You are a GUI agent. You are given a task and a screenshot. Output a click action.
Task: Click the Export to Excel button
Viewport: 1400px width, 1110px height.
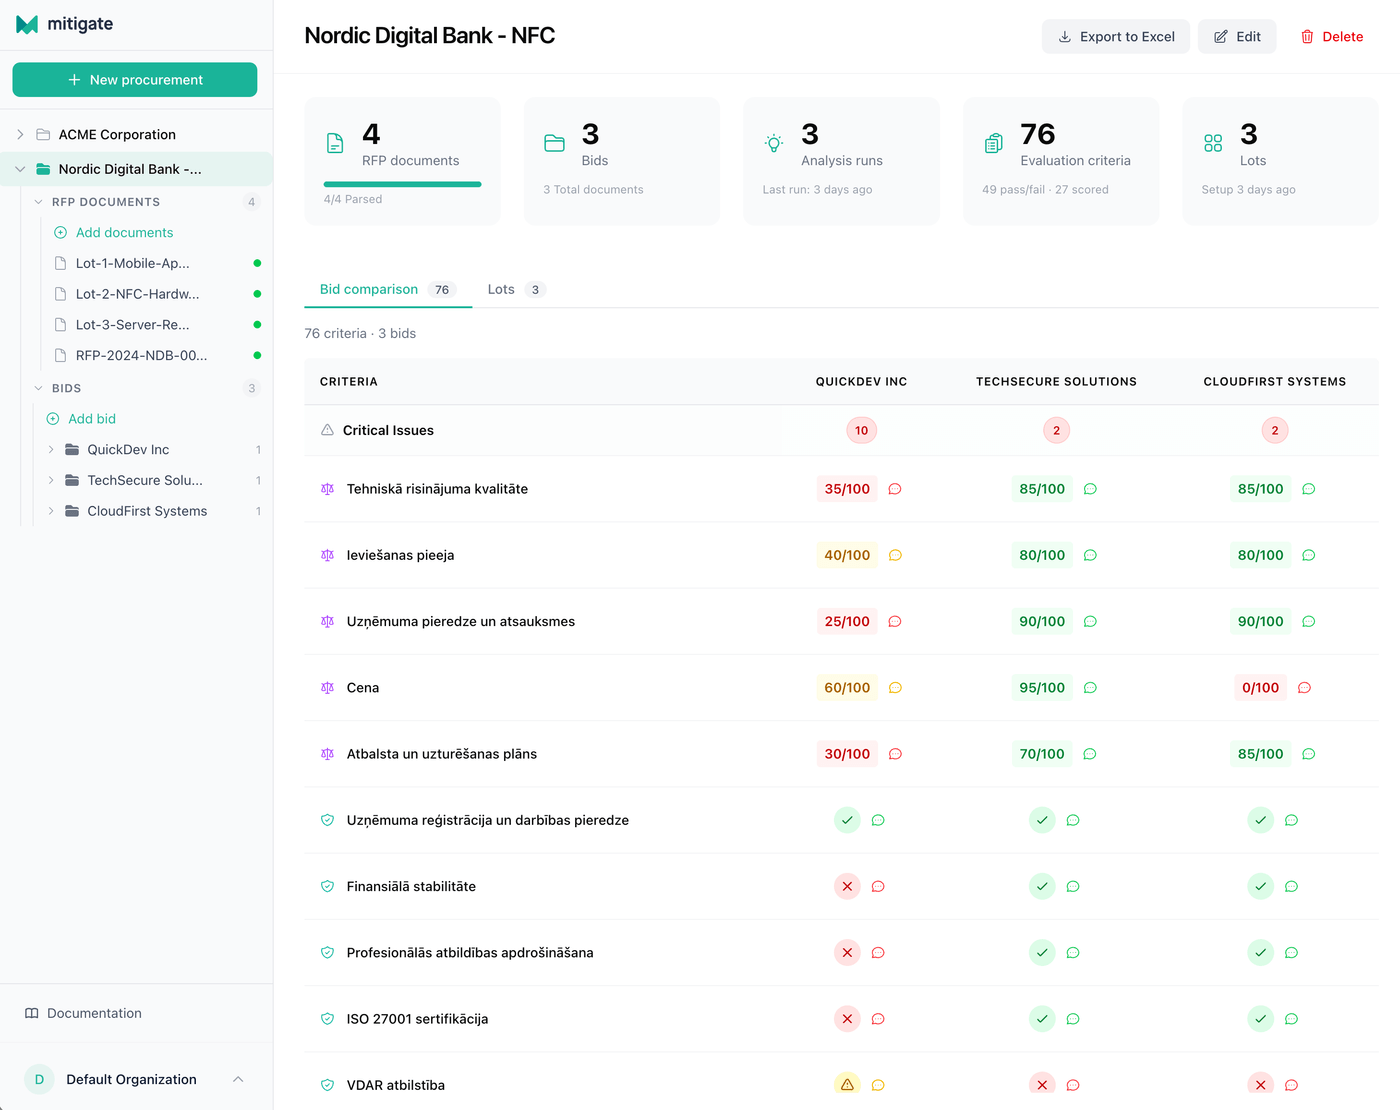pos(1116,36)
